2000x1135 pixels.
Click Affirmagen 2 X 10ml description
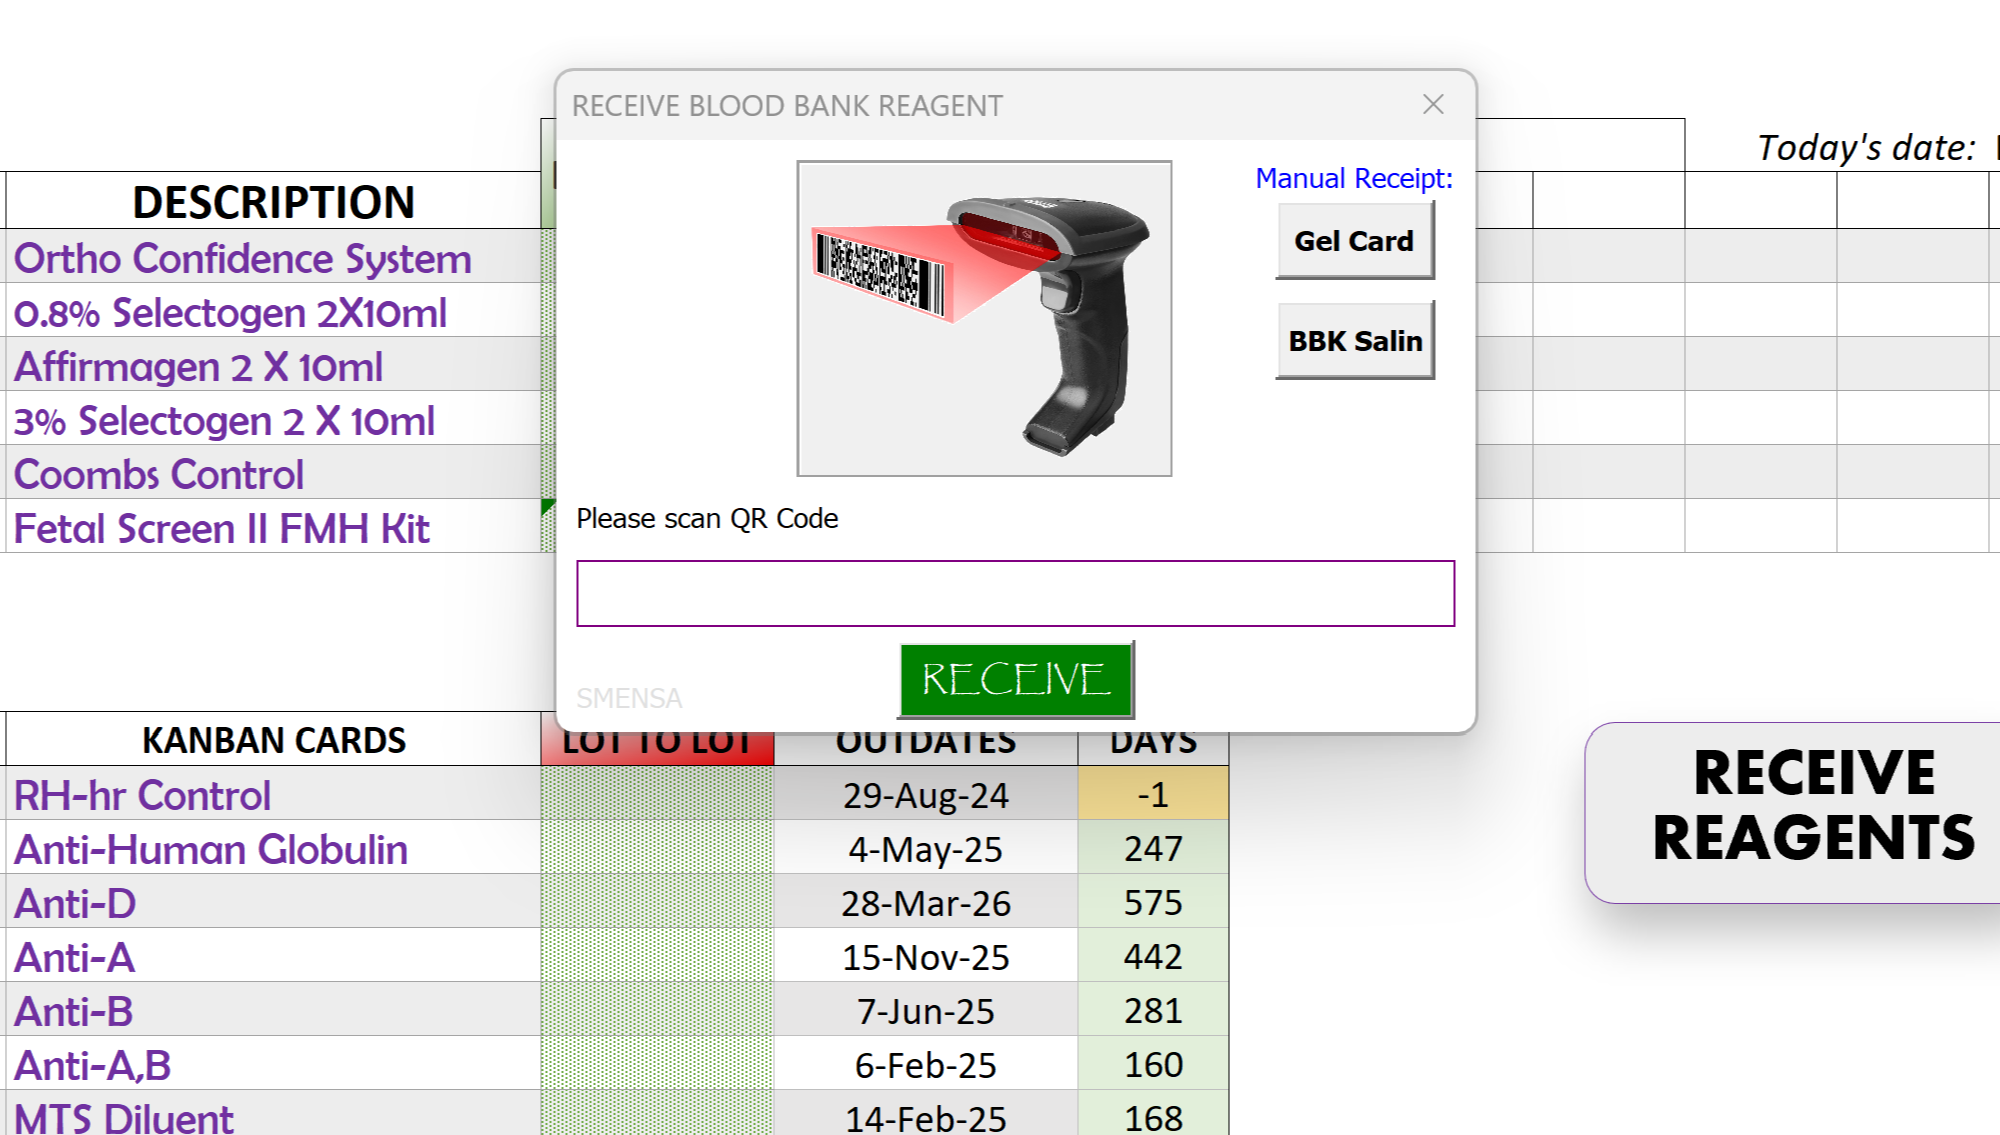click(198, 367)
